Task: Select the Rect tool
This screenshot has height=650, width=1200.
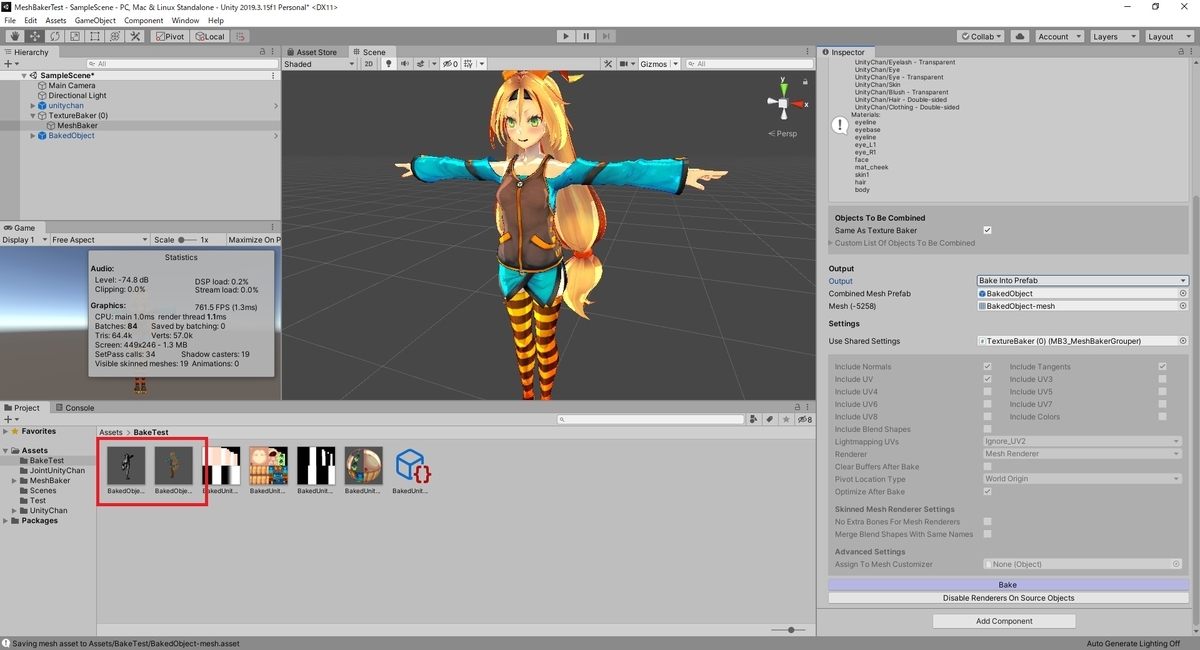Action: (x=94, y=36)
